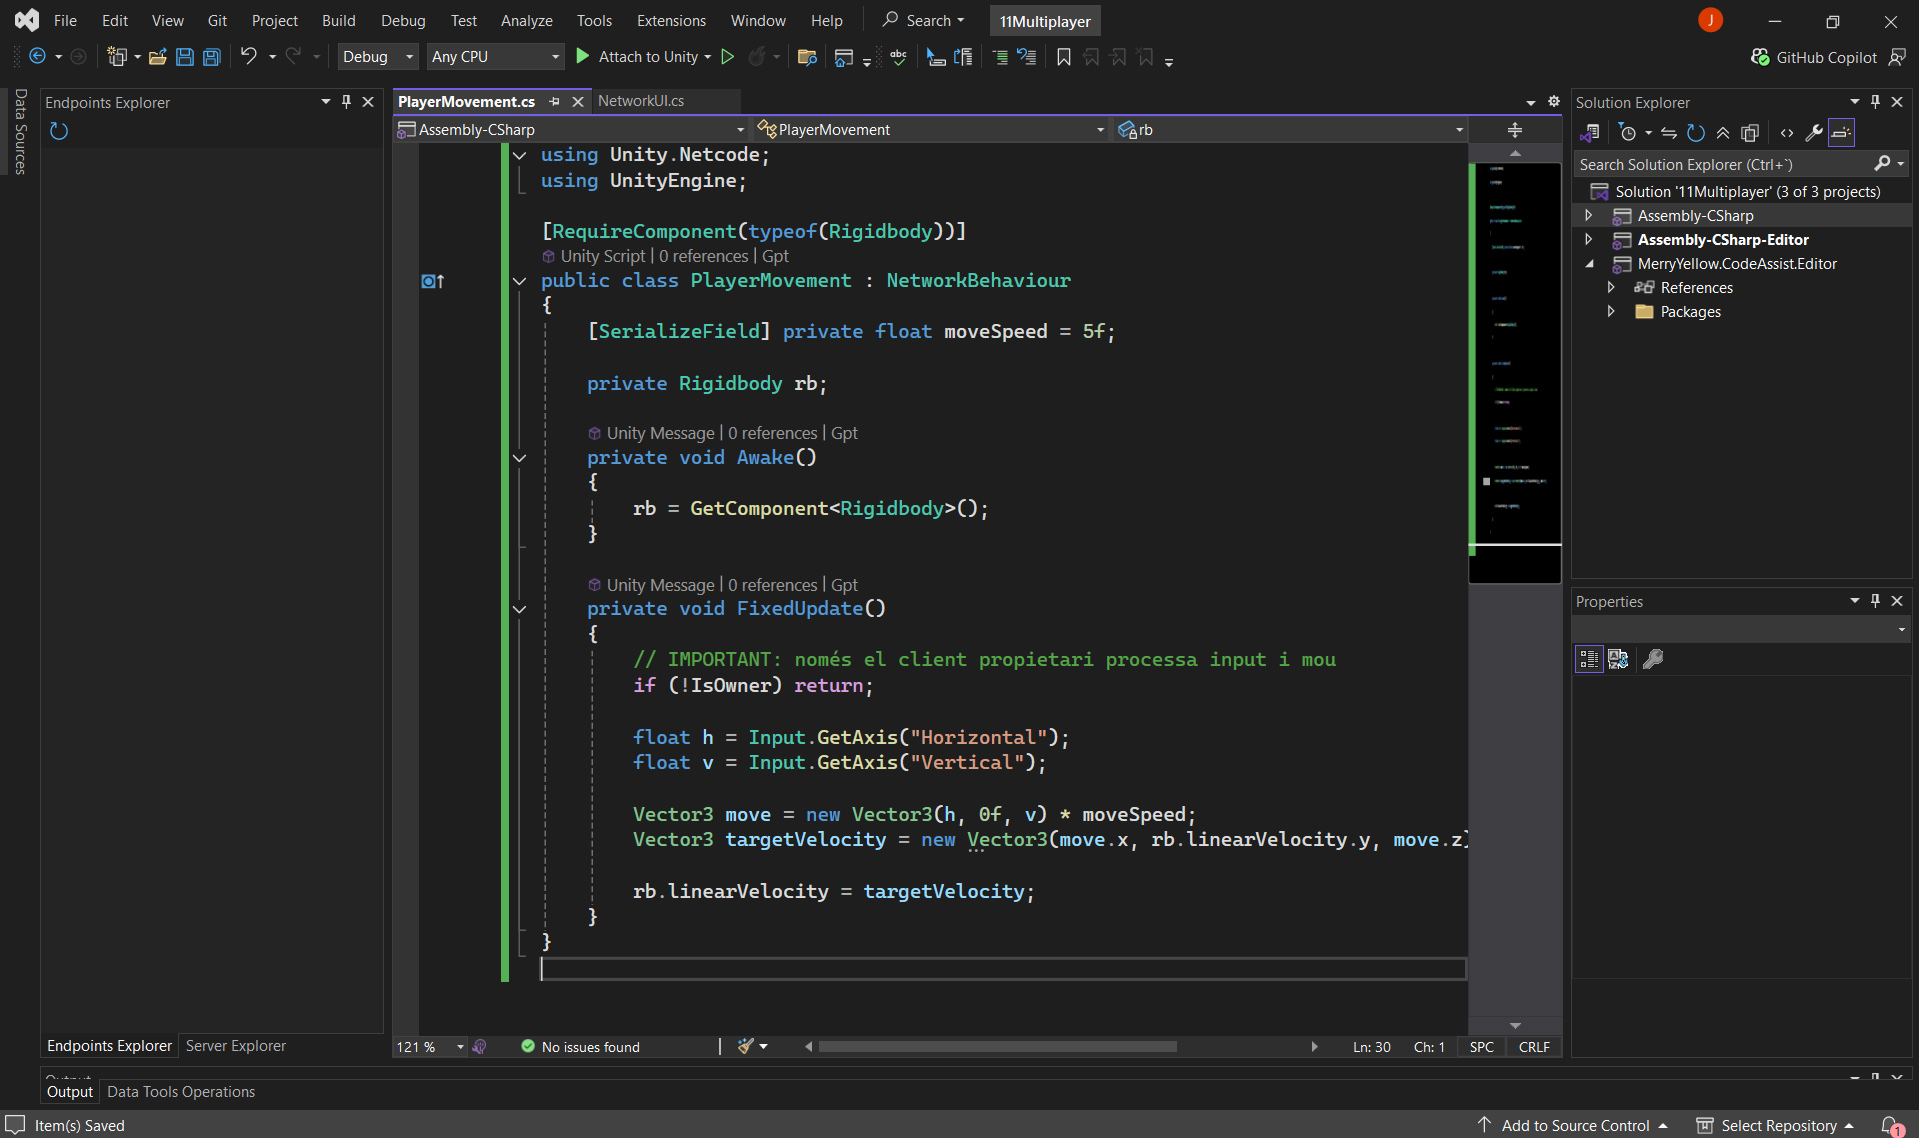Collapse all items in Solution Explorer
The width and height of the screenshot is (1919, 1138).
(x=1723, y=133)
